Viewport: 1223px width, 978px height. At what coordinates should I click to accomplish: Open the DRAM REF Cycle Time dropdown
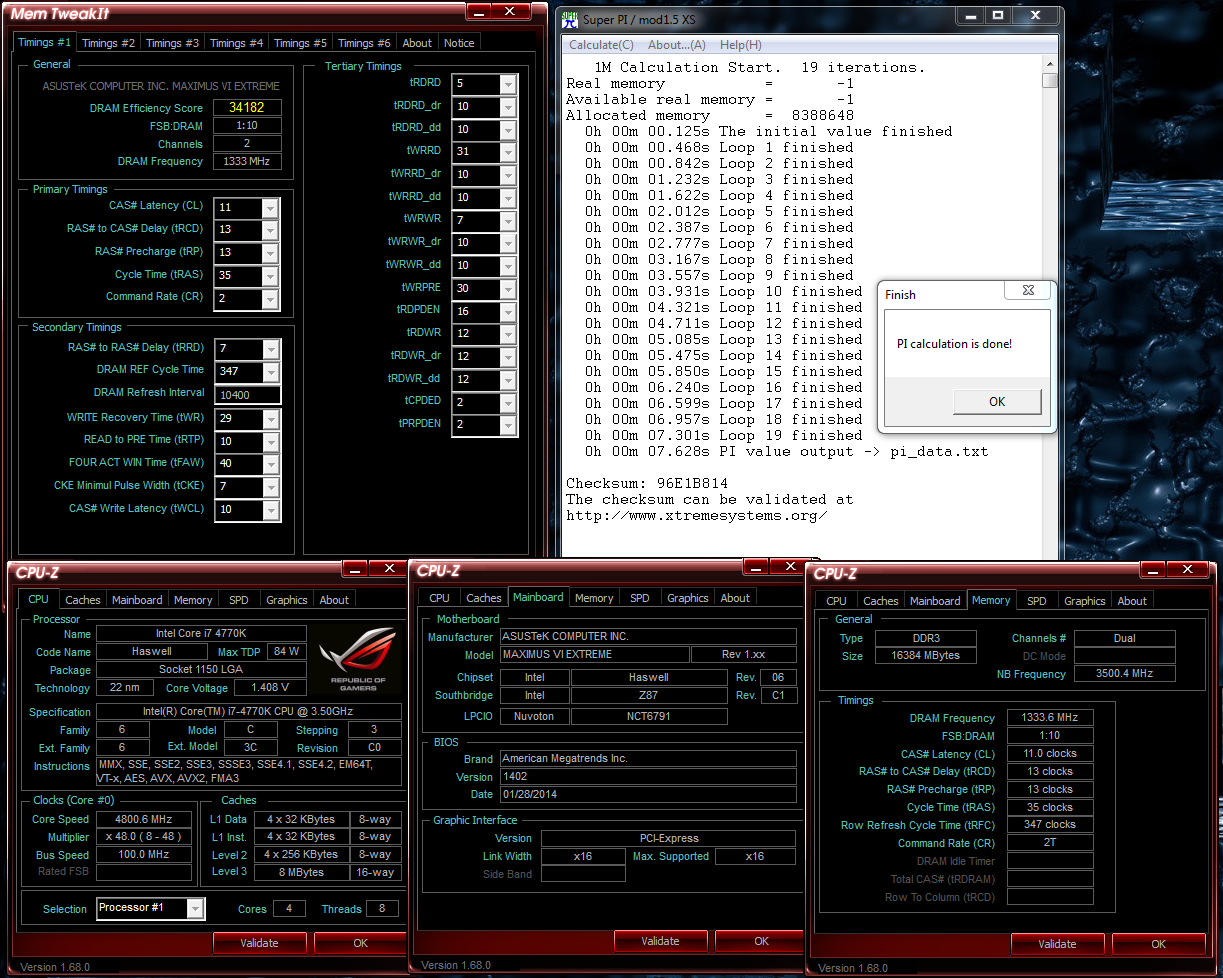coord(270,371)
